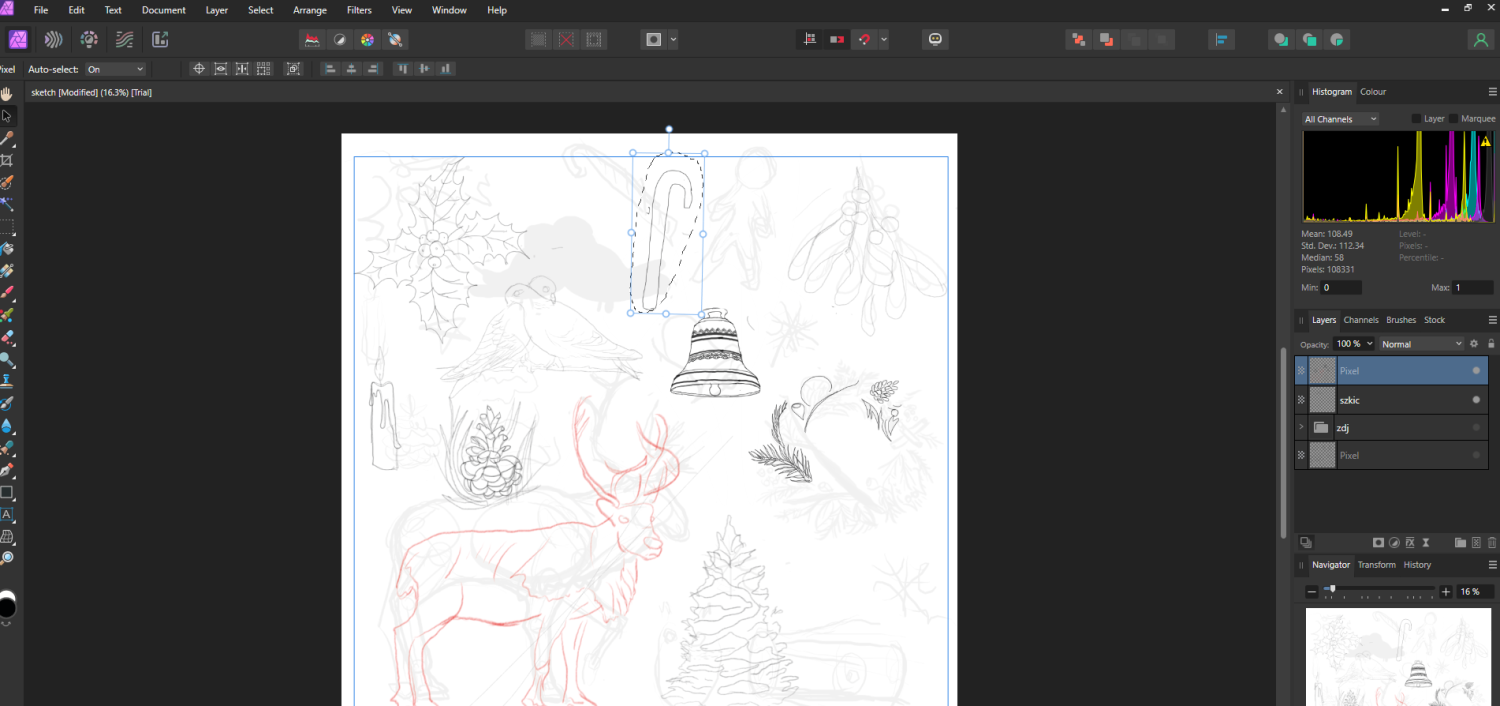1500x706 pixels.
Task: Hide the szkic layer
Action: (x=1476, y=400)
